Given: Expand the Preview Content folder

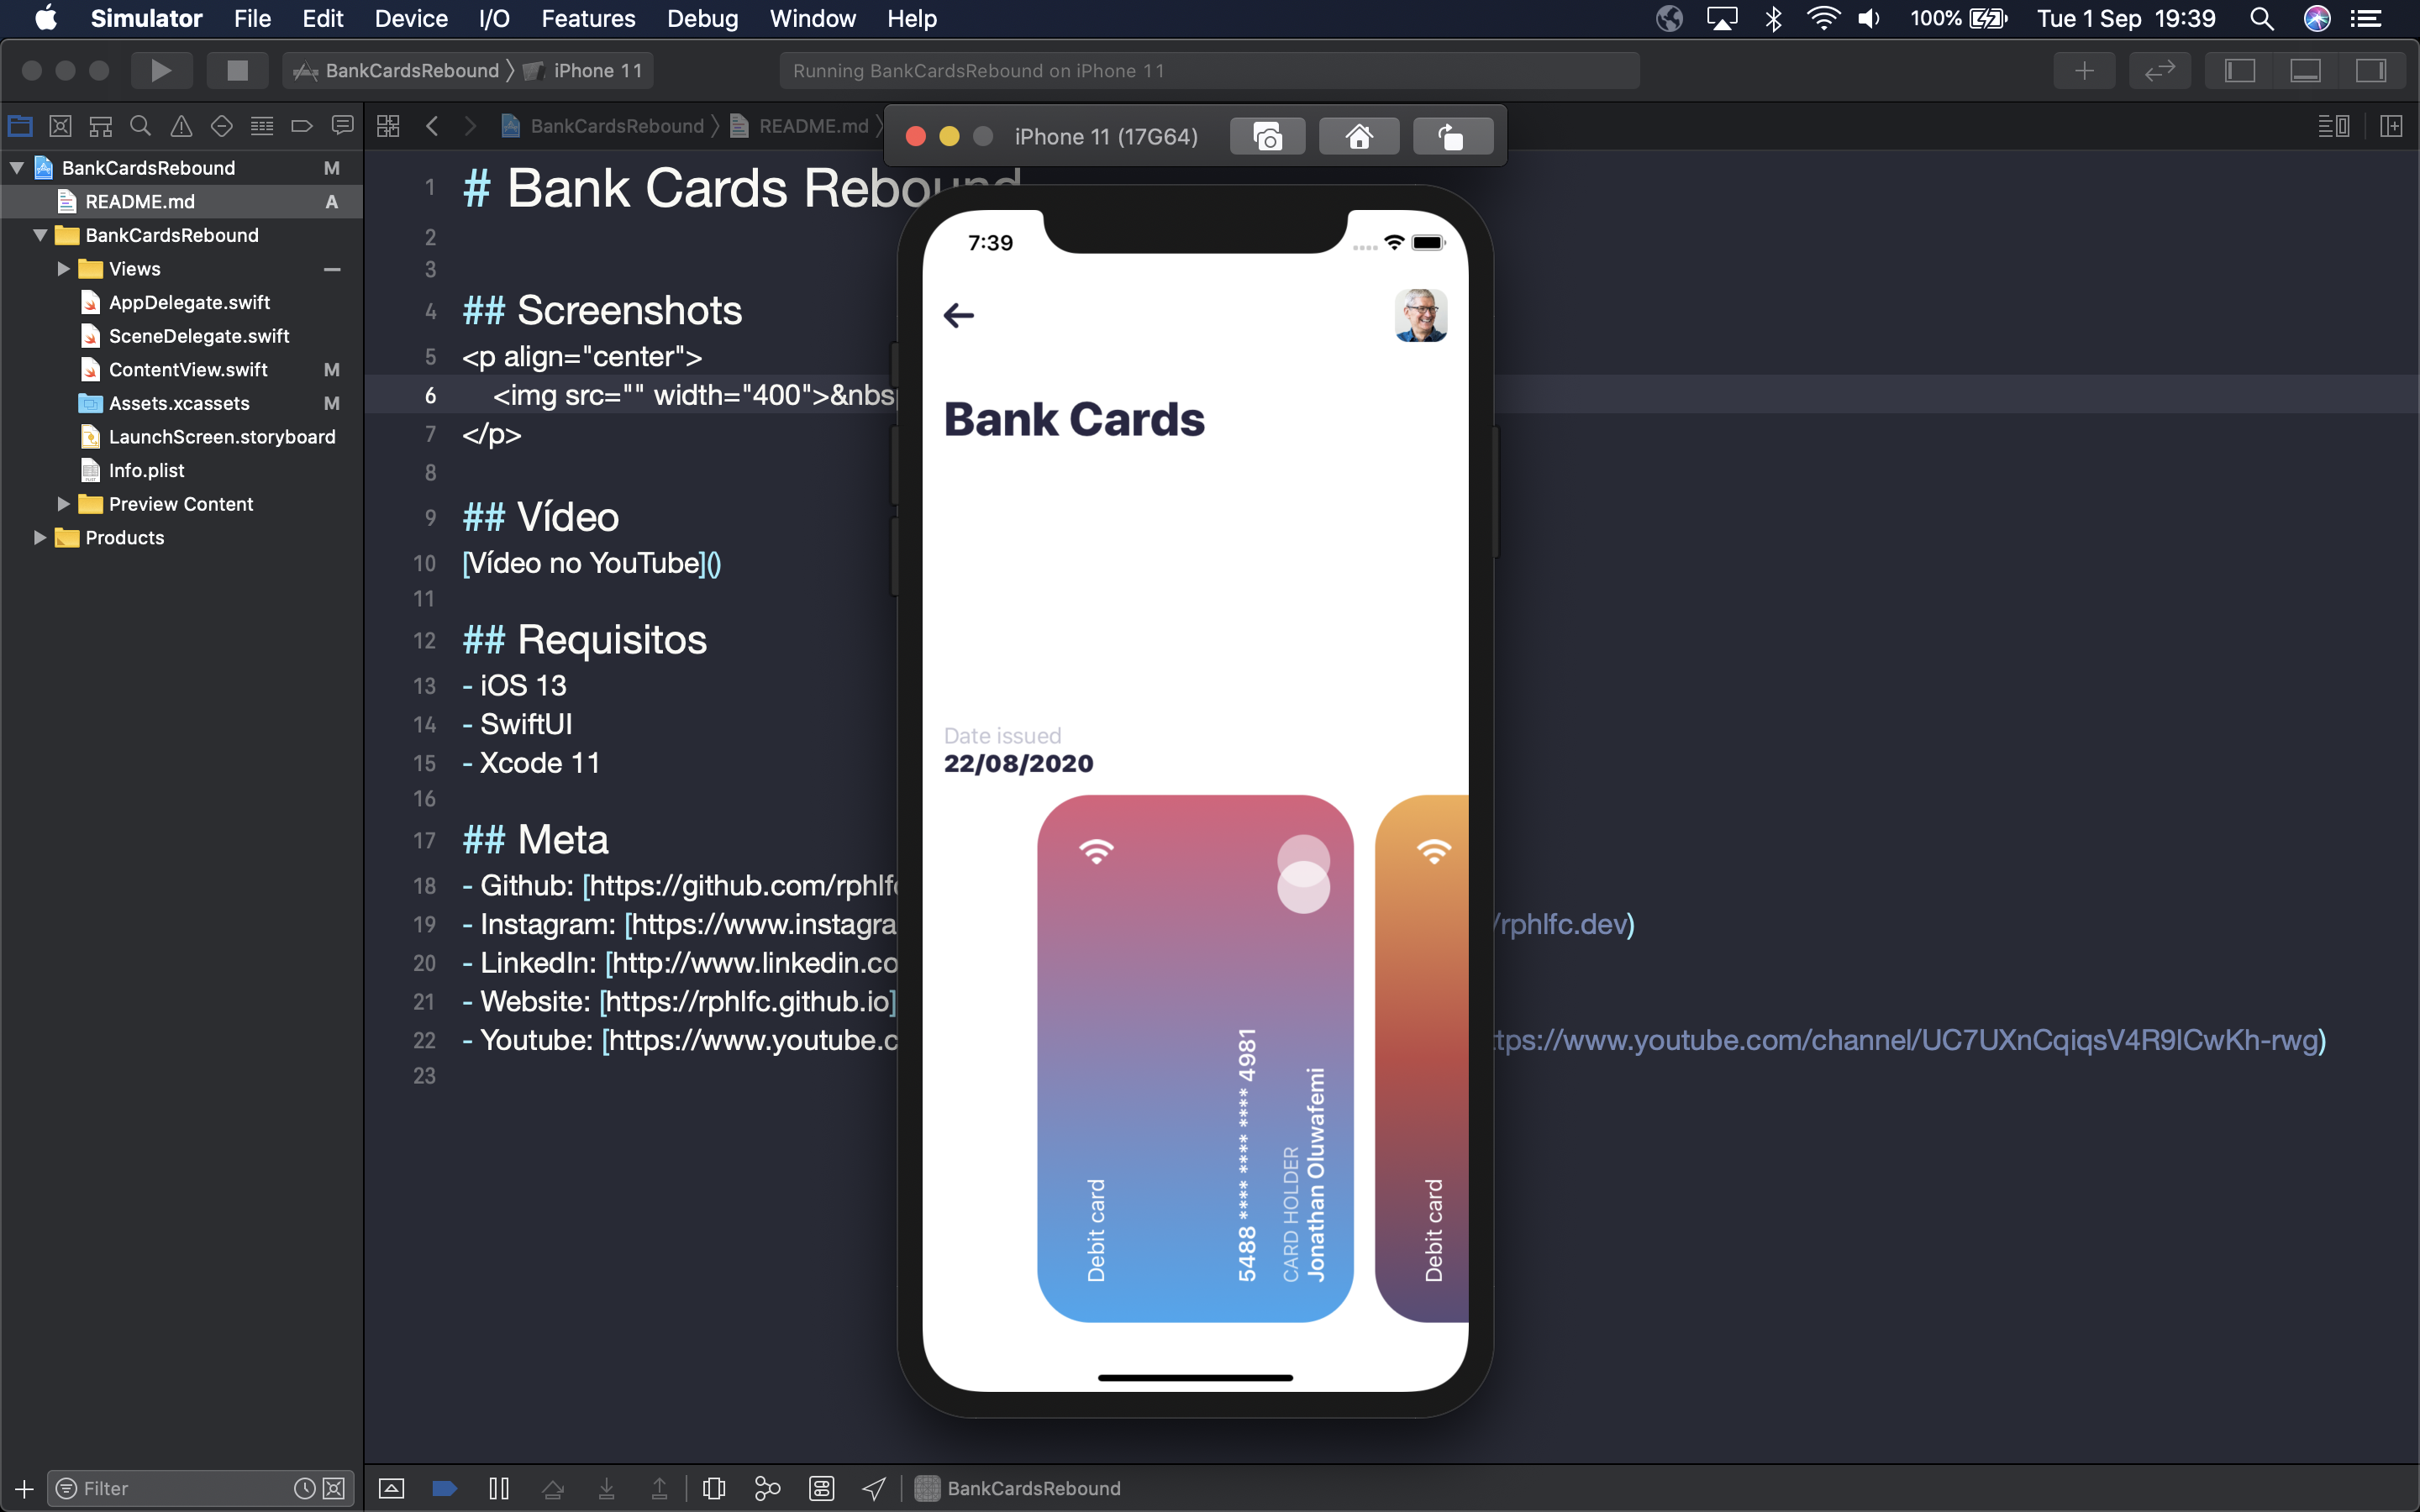Looking at the screenshot, I should pos(63,504).
